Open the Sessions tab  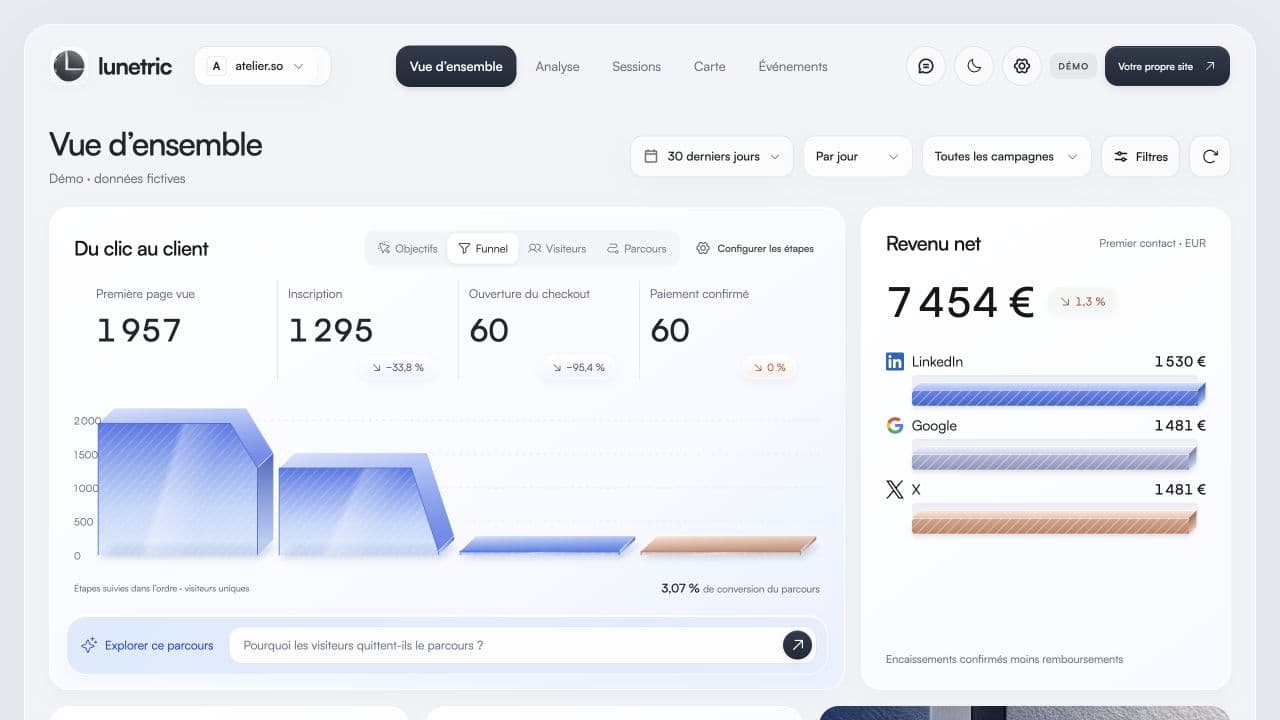coord(636,66)
